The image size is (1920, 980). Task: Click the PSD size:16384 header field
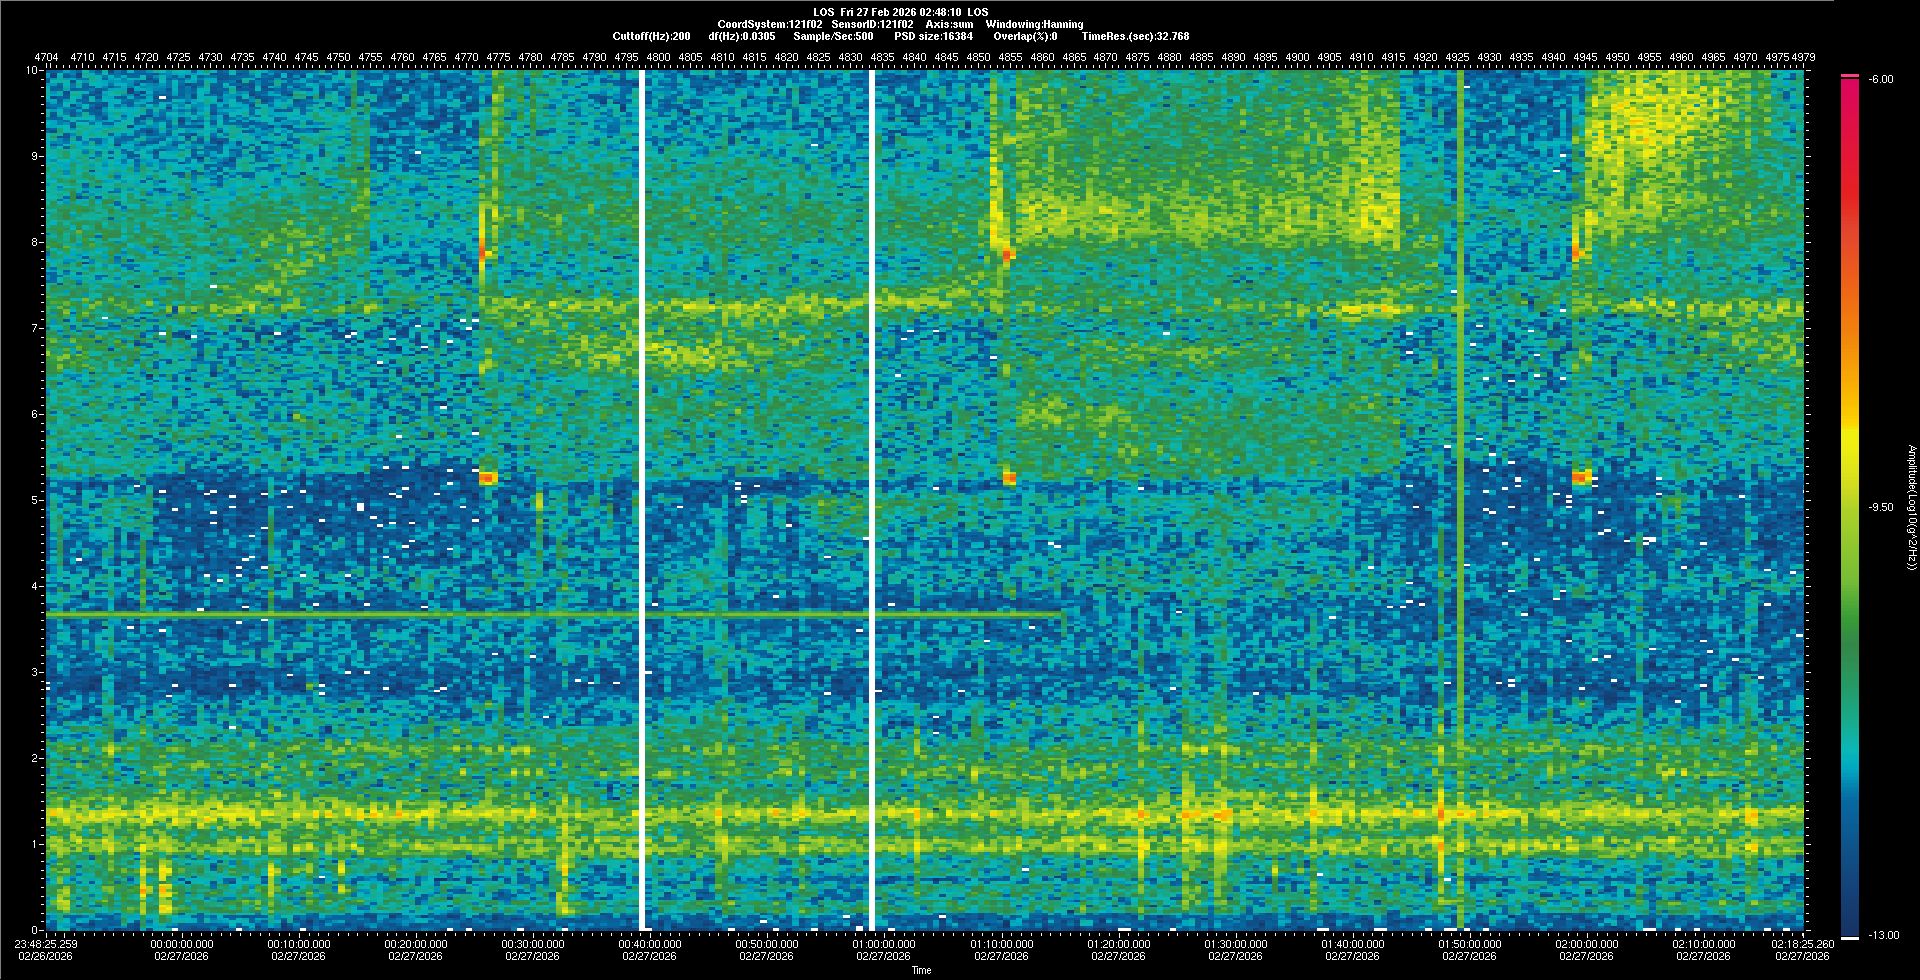click(932, 36)
